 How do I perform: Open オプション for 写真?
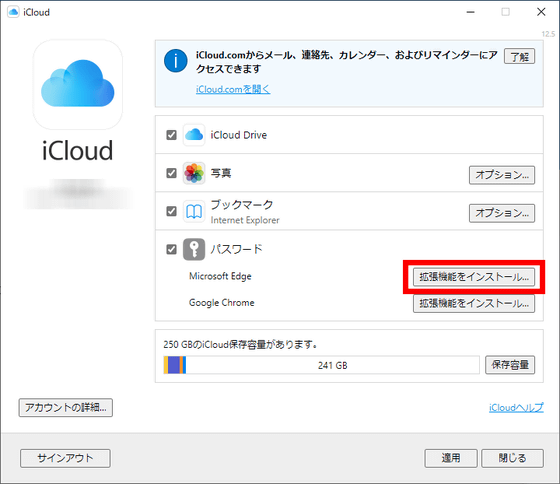tap(502, 175)
